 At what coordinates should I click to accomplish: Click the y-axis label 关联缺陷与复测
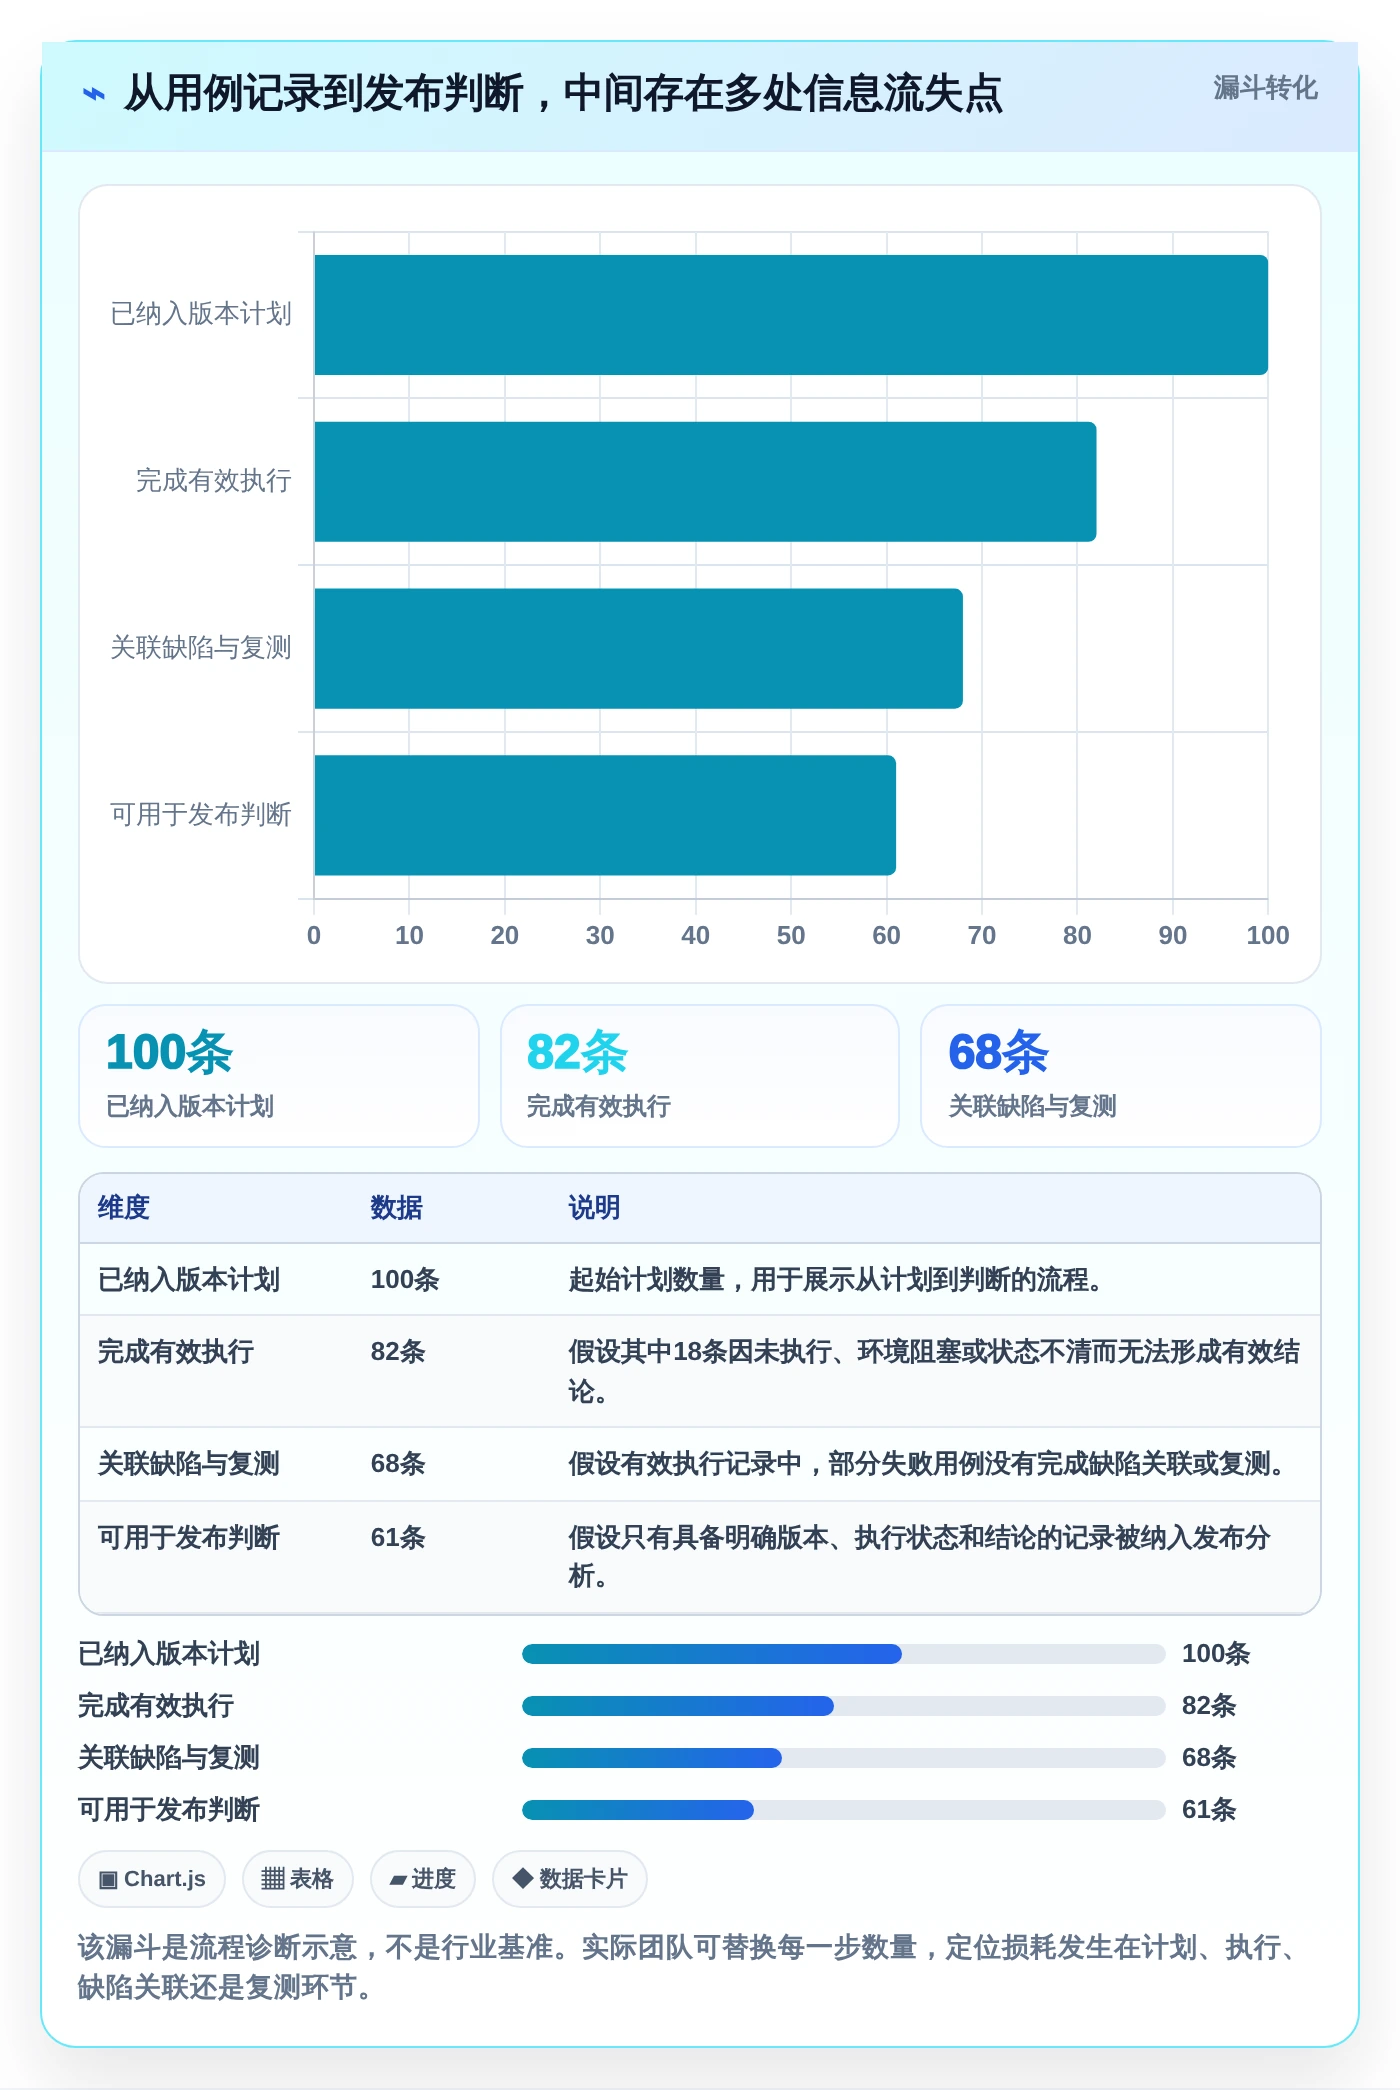201,648
